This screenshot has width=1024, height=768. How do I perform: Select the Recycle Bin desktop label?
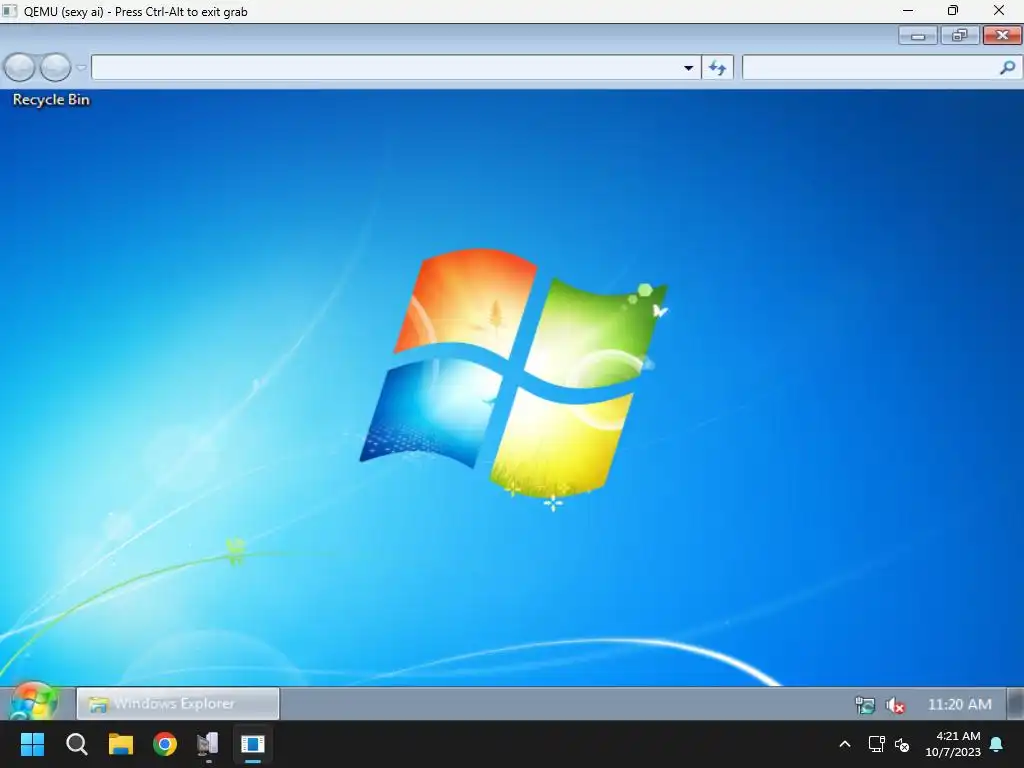coord(51,99)
